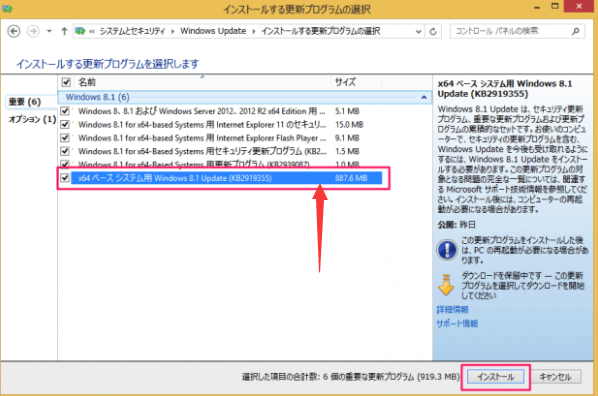Go back with the Back arrow button
The width and height of the screenshot is (598, 396).
(x=14, y=31)
